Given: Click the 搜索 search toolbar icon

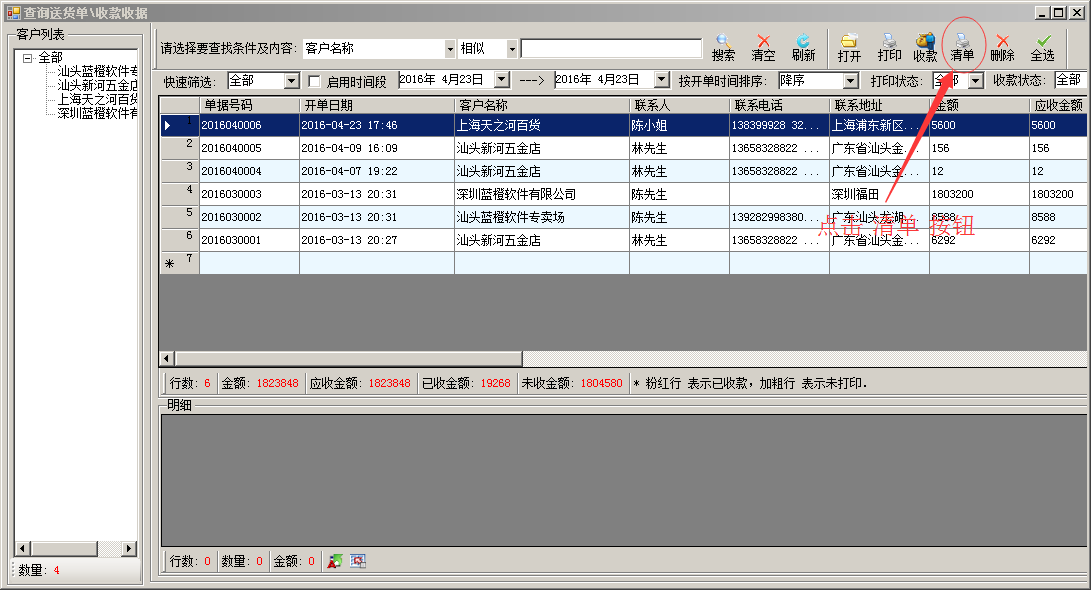Looking at the screenshot, I should pos(723,47).
